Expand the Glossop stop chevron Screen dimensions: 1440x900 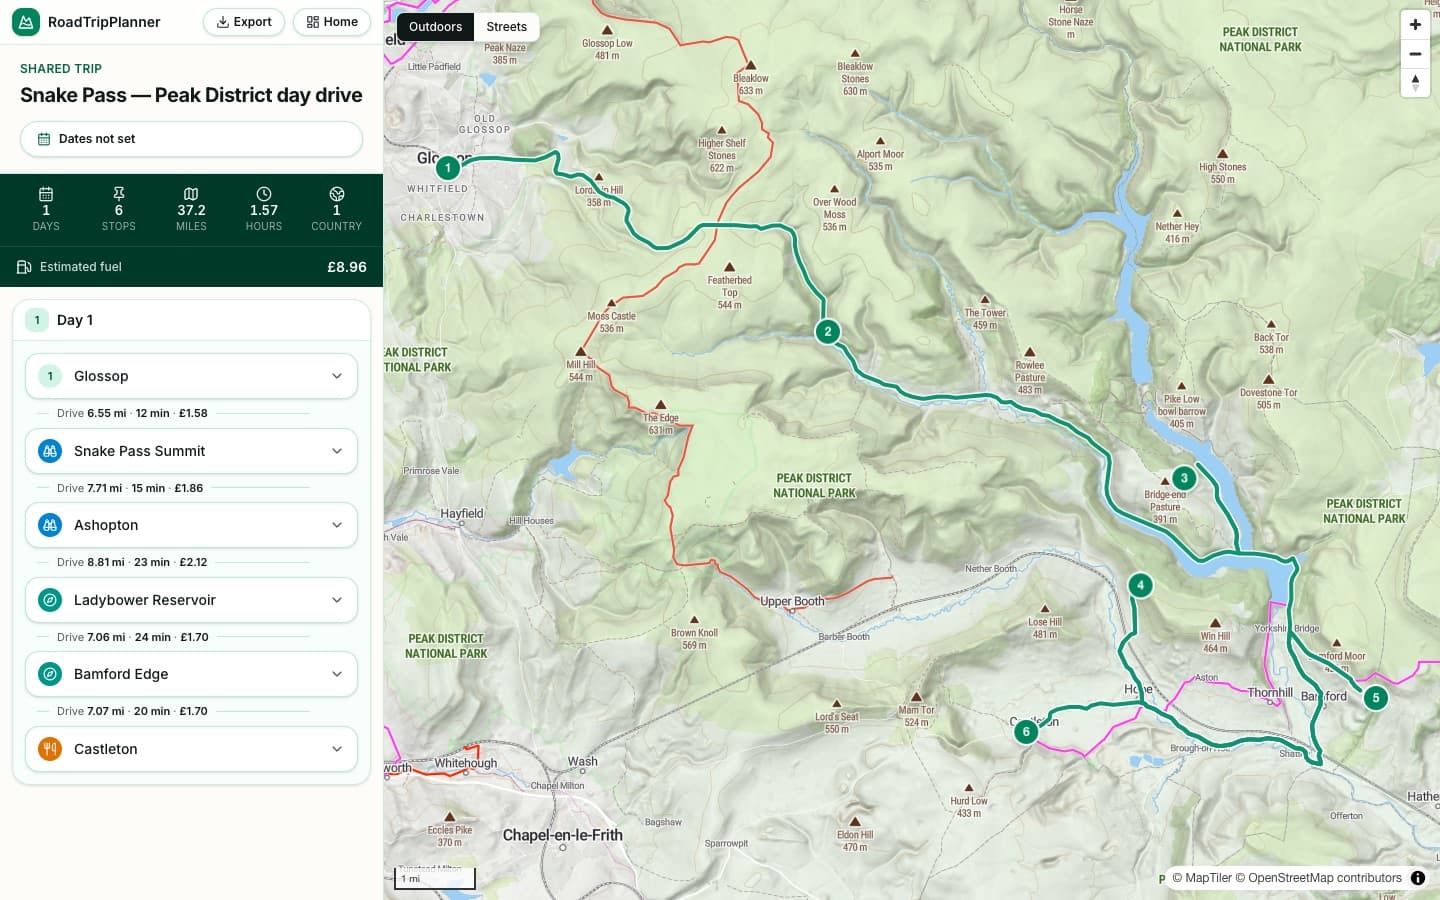[337, 376]
